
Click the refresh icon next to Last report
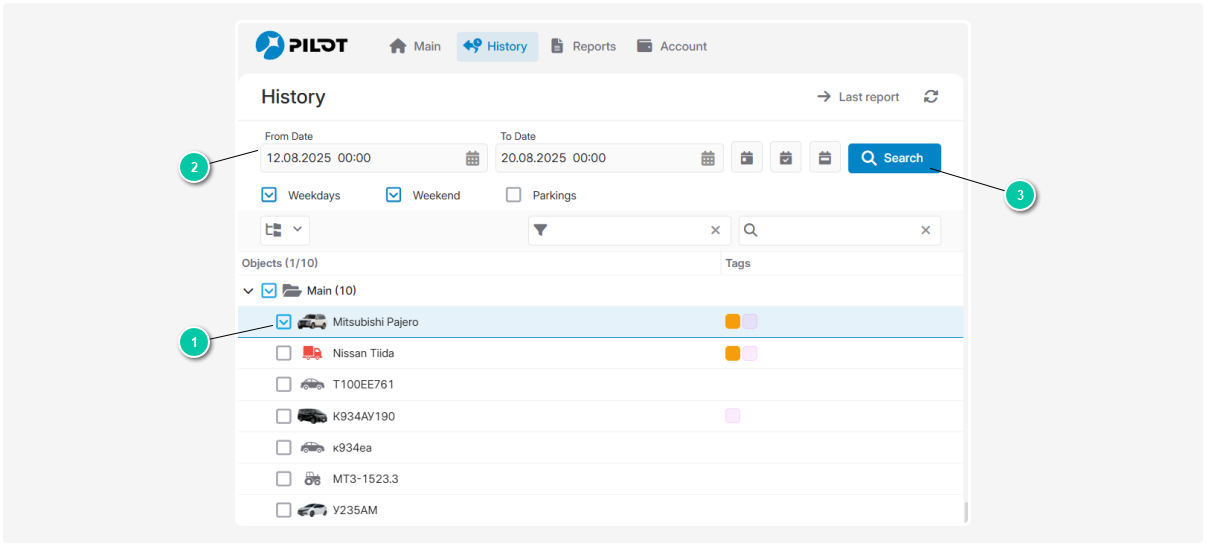[x=931, y=97]
